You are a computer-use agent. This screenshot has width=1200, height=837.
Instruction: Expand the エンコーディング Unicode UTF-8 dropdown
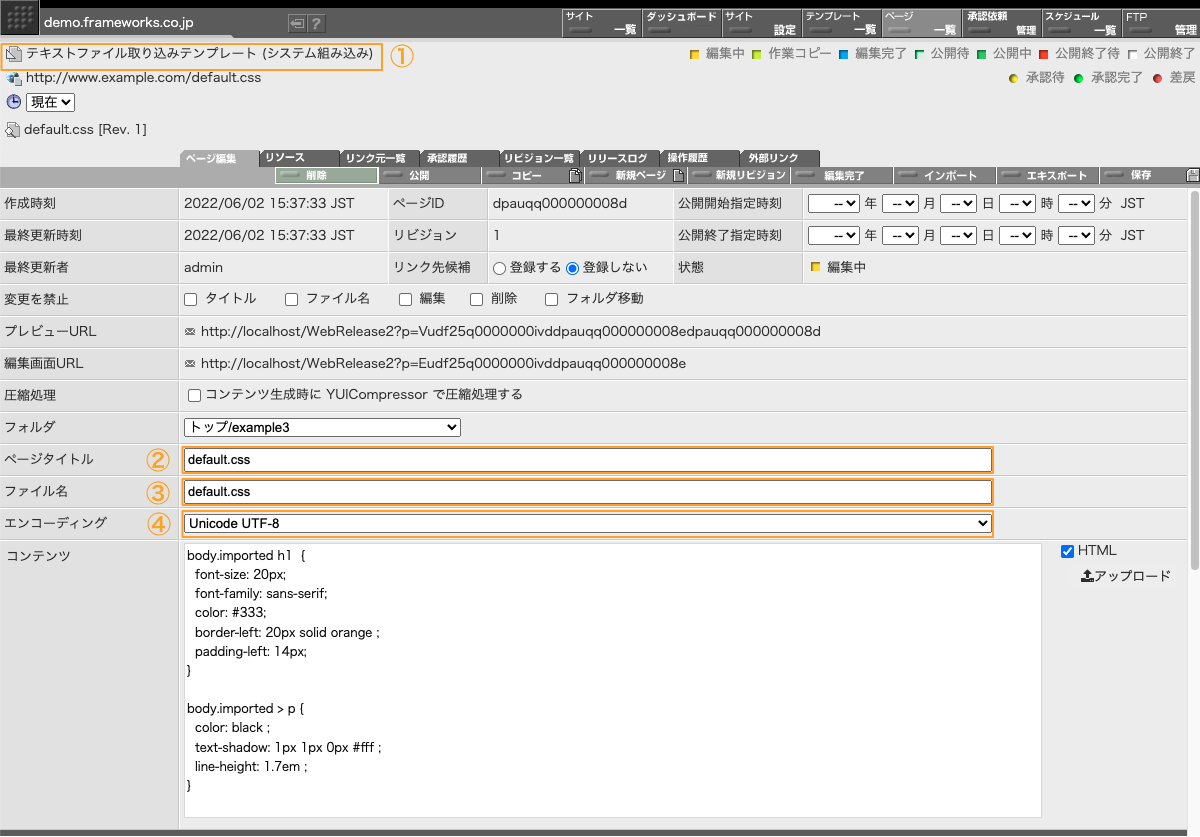[587, 523]
